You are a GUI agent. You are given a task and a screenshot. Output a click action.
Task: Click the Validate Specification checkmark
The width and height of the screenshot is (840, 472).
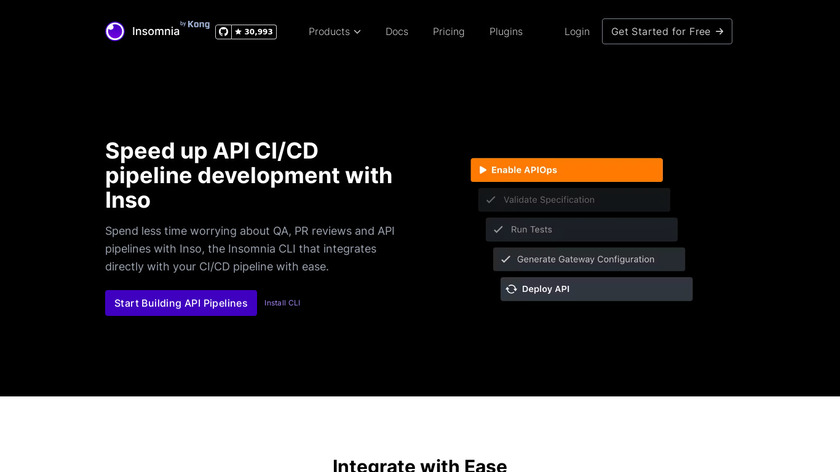coord(491,200)
